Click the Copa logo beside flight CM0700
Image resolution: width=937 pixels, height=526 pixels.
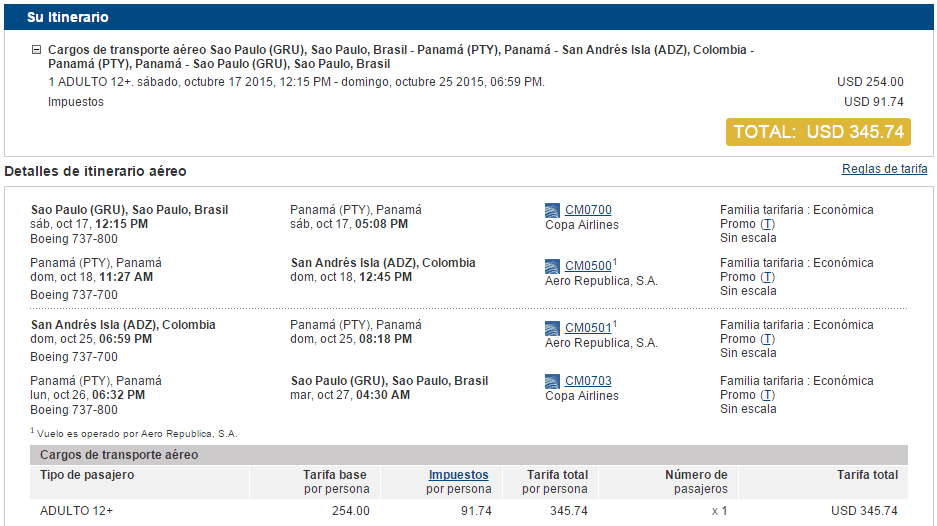tap(552, 210)
